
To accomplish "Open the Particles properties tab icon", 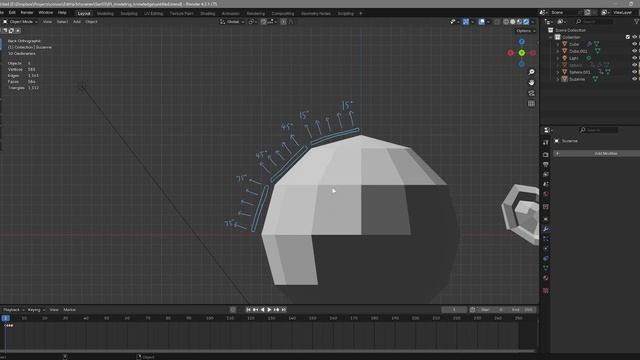I will [546, 239].
